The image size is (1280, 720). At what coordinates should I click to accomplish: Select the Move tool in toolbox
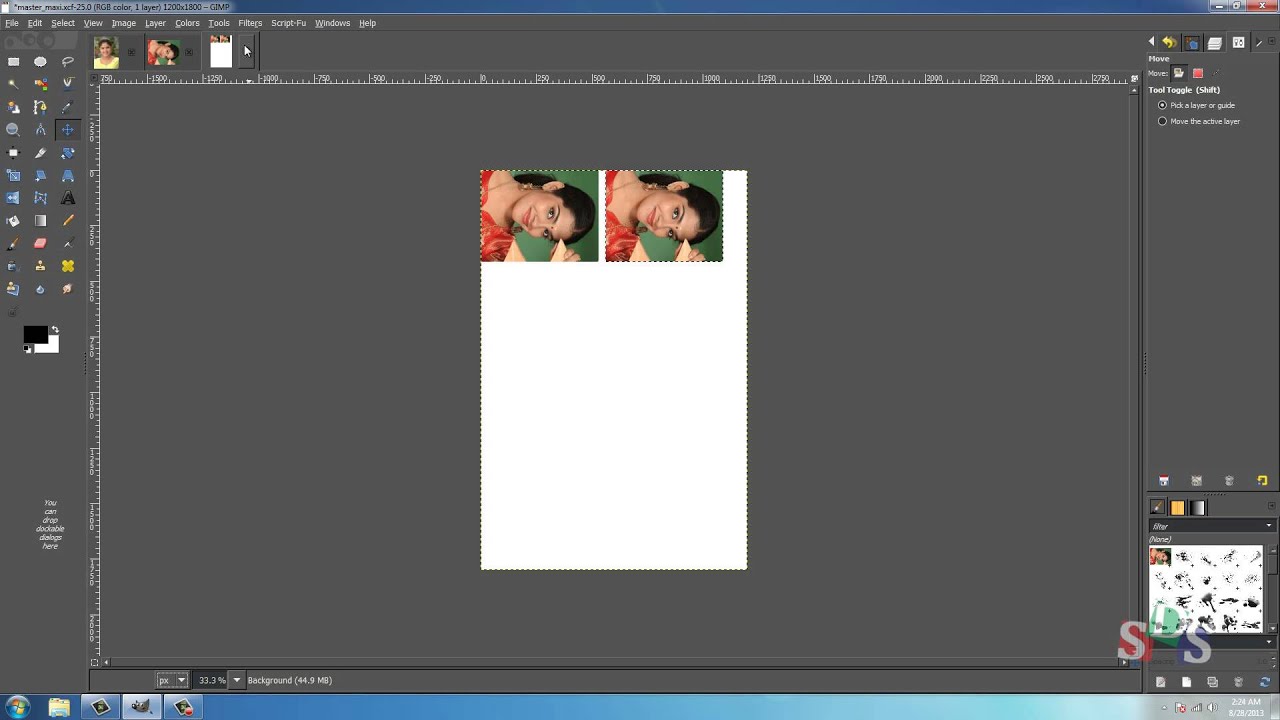click(68, 130)
